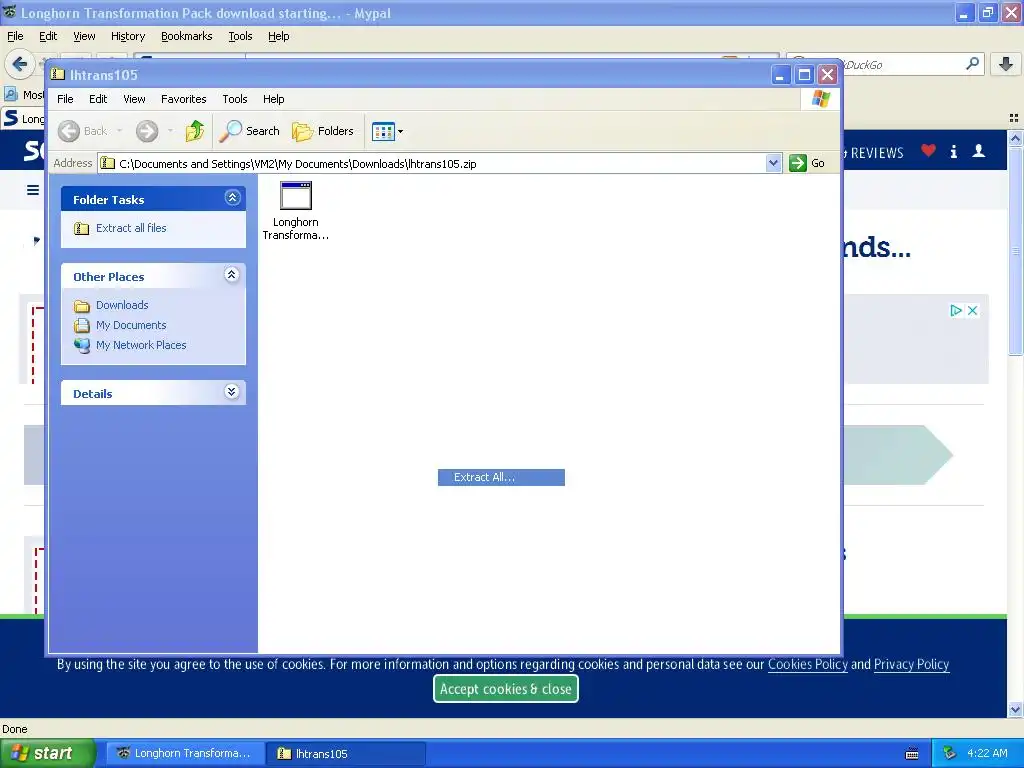Click the Up folder toolbar icon

point(194,131)
